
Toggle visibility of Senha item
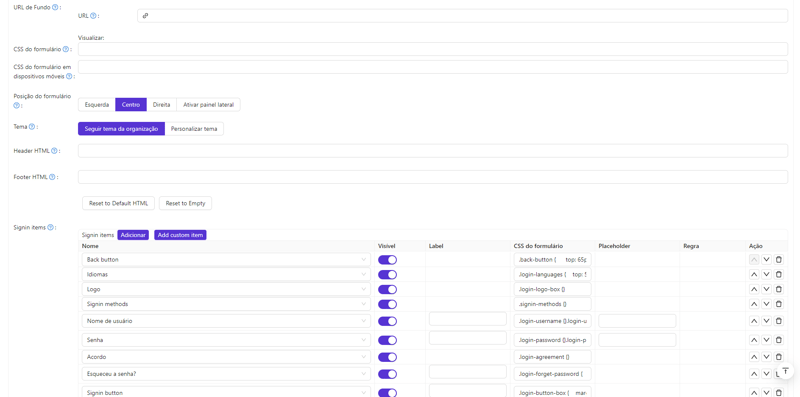tap(387, 340)
